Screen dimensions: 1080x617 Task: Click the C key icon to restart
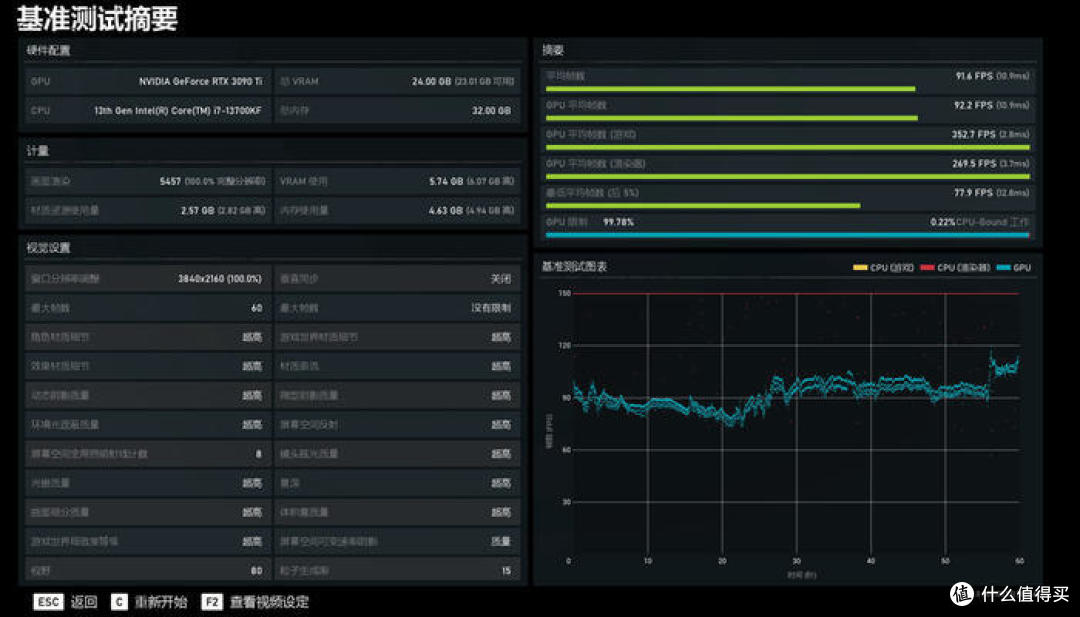pyautogui.click(x=119, y=602)
